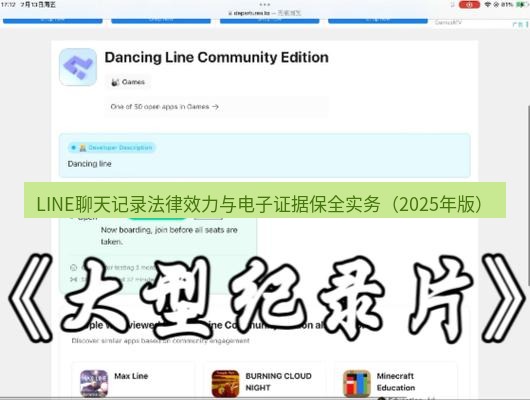Select the 'Minecraft Education' app name

click(396, 382)
